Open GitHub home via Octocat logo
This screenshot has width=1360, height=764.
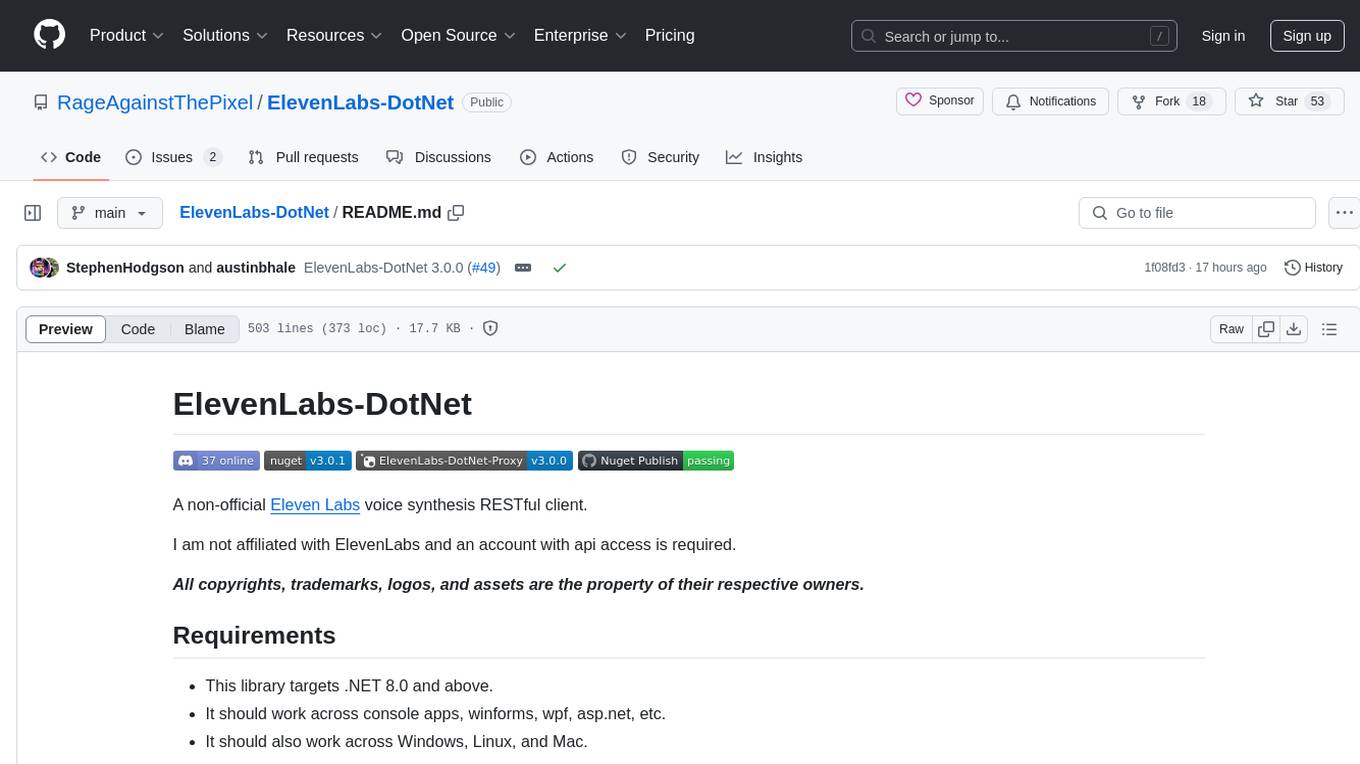(49, 35)
